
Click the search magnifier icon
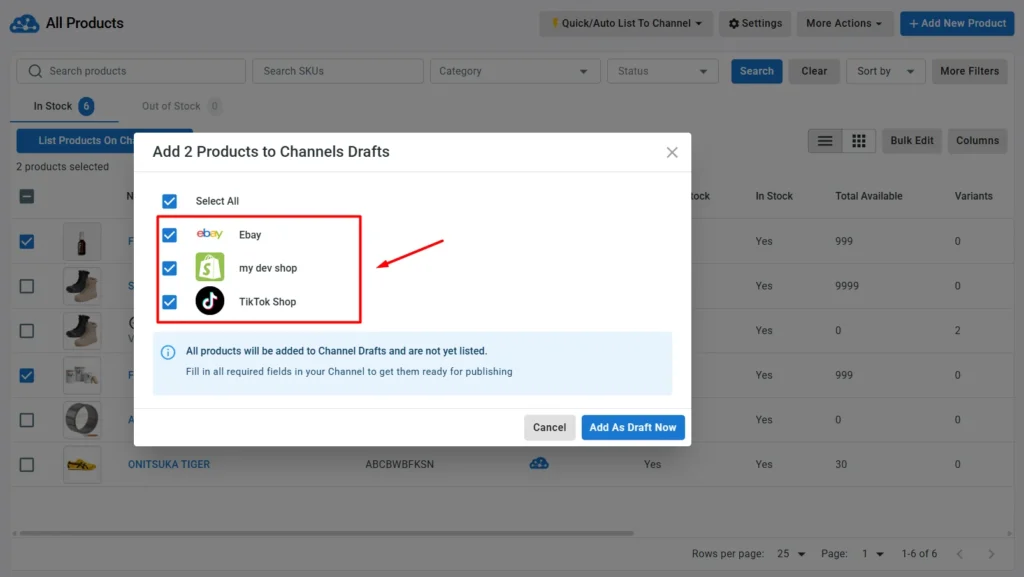point(35,71)
